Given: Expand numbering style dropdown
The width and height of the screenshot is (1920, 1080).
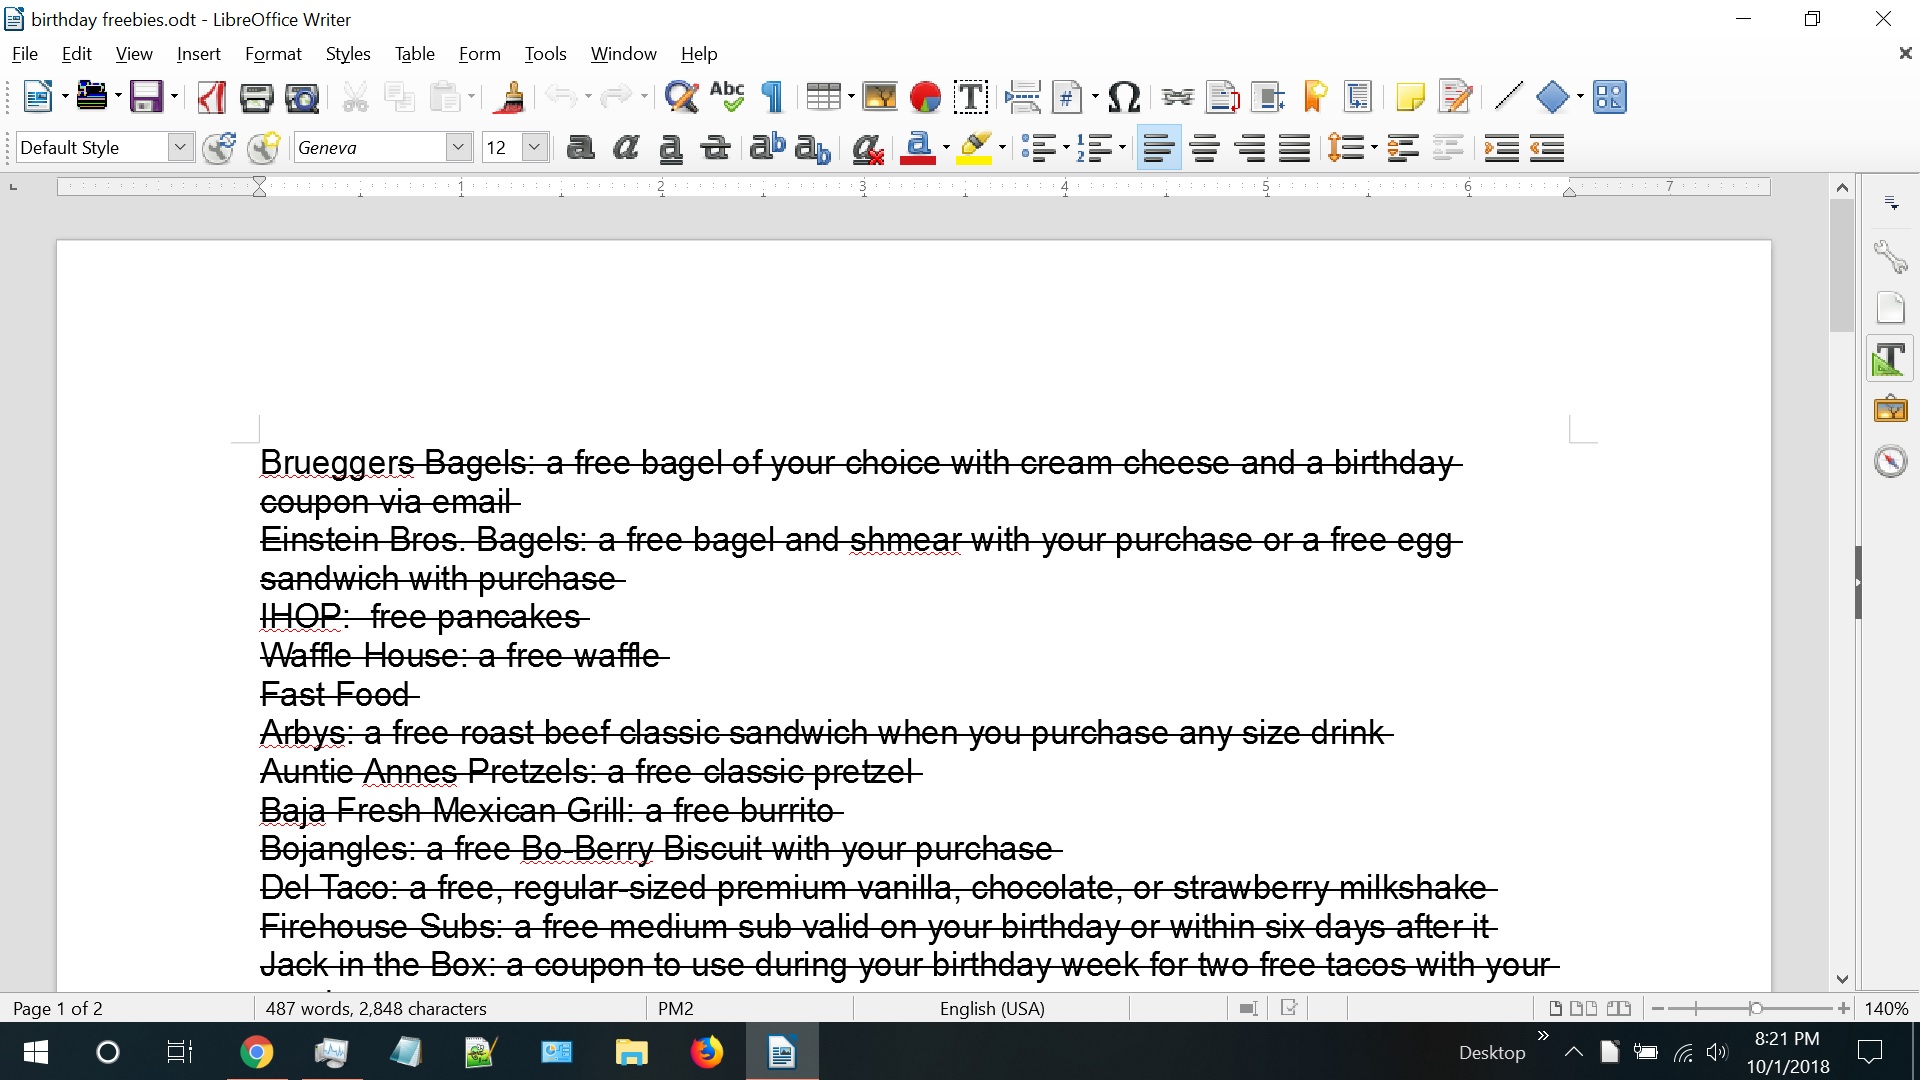Looking at the screenshot, I should click(1122, 148).
